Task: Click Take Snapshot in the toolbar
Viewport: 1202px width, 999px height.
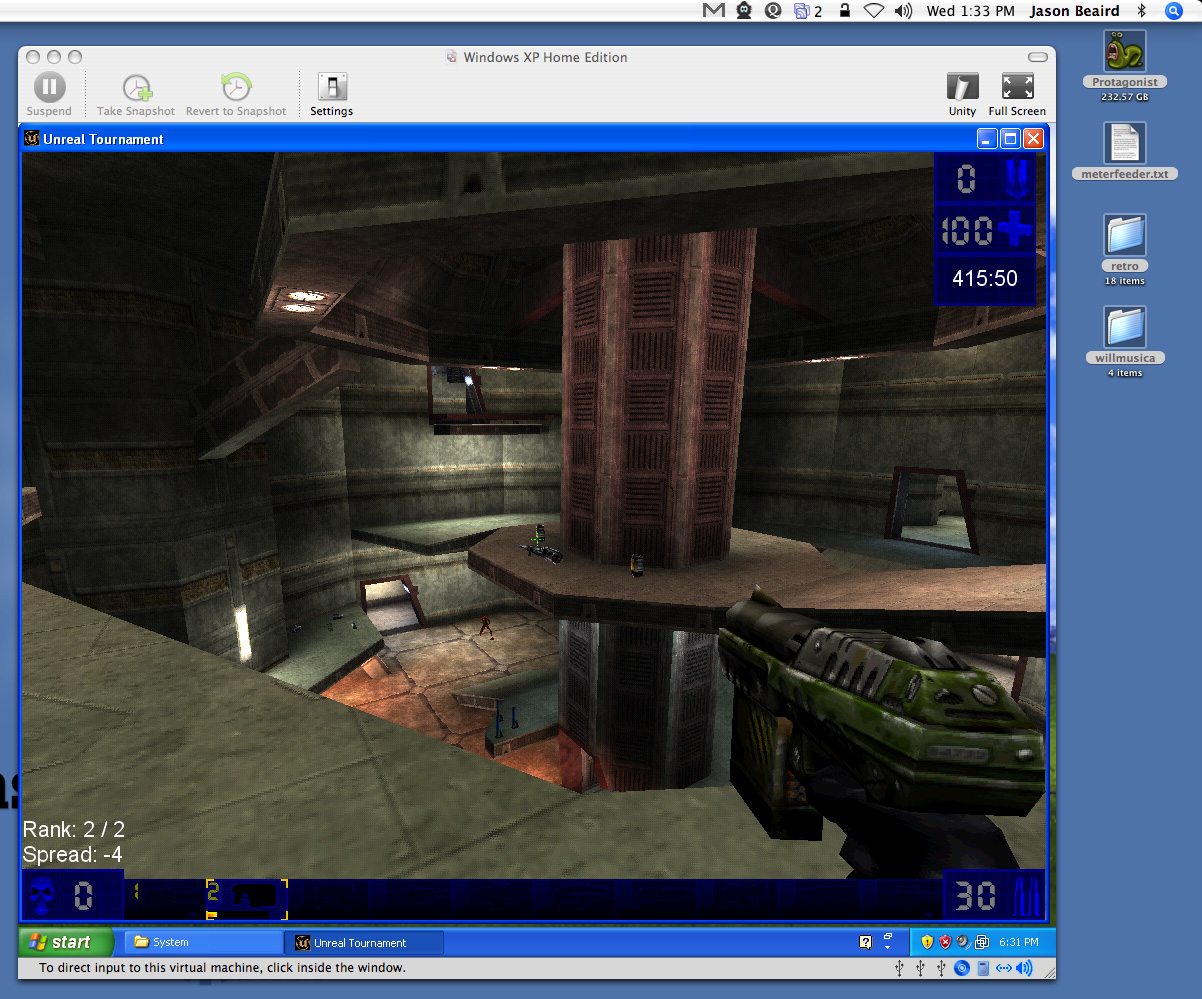Action: coord(136,95)
